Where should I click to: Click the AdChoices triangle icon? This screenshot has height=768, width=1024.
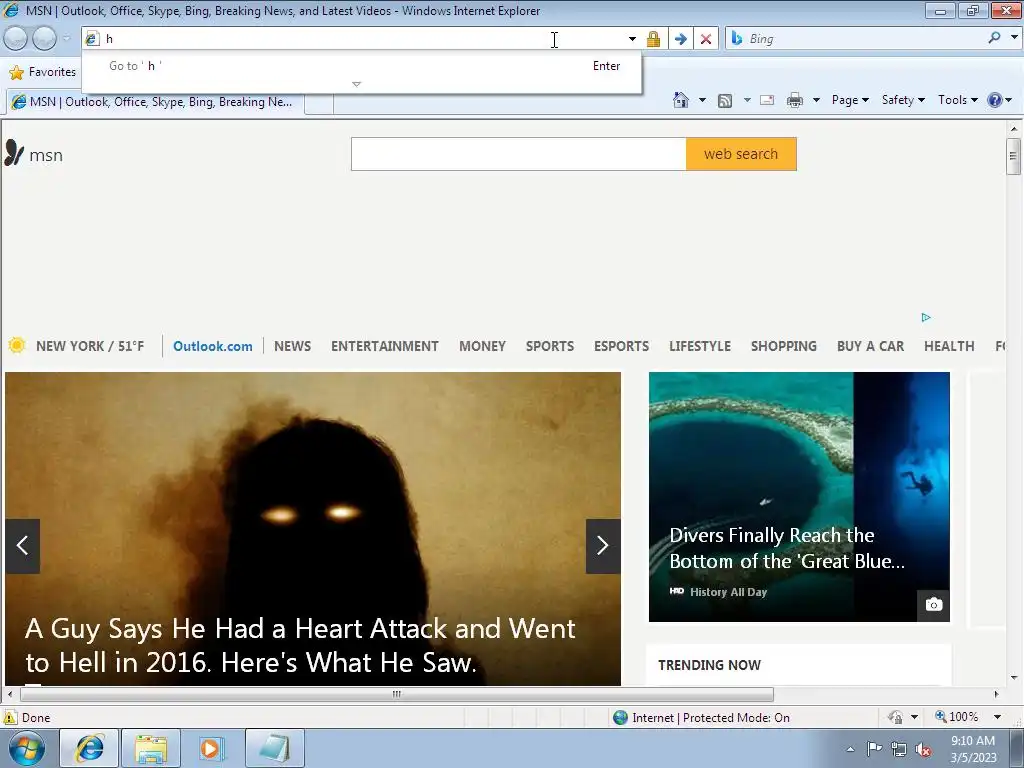click(926, 317)
